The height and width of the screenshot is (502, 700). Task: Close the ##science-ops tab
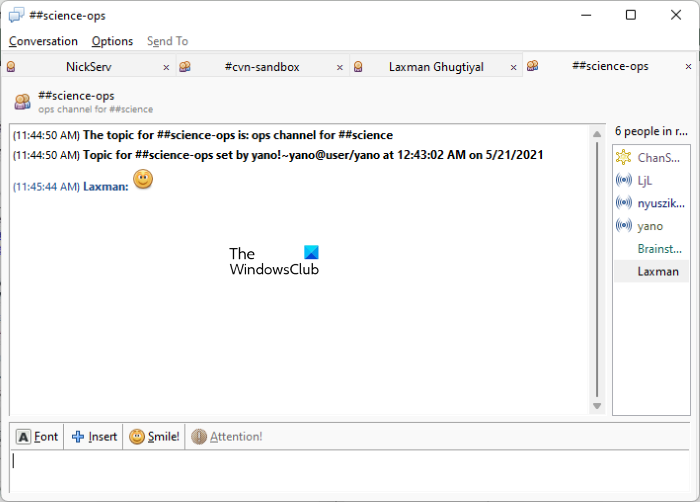point(688,67)
